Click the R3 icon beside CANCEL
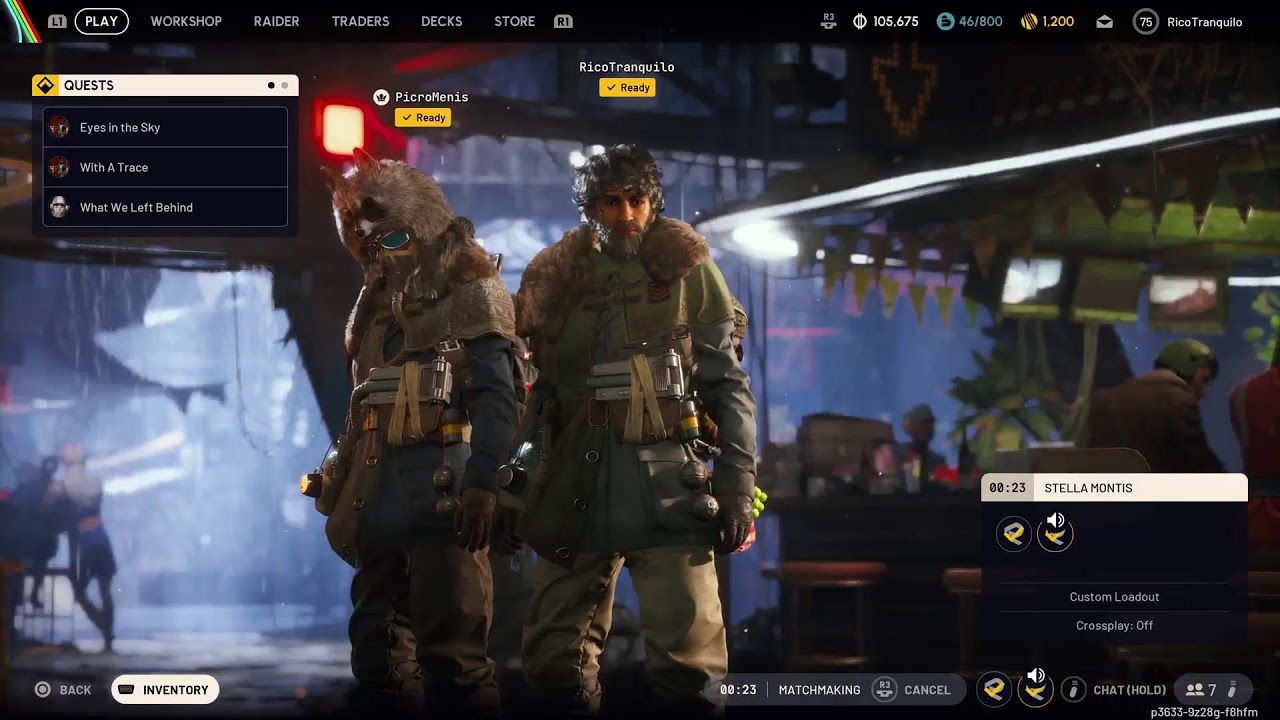This screenshot has height=720, width=1280. point(884,690)
